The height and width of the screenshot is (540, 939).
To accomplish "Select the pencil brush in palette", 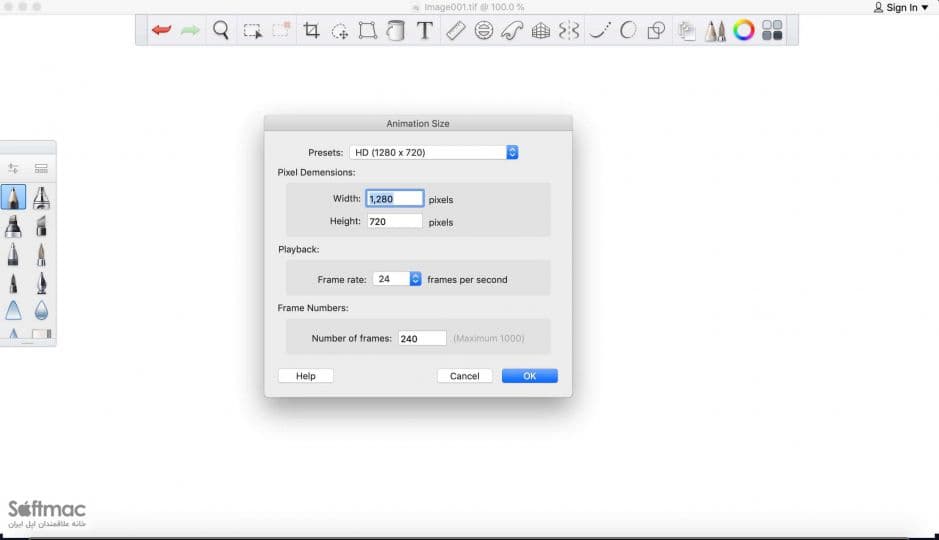I will tap(13, 197).
